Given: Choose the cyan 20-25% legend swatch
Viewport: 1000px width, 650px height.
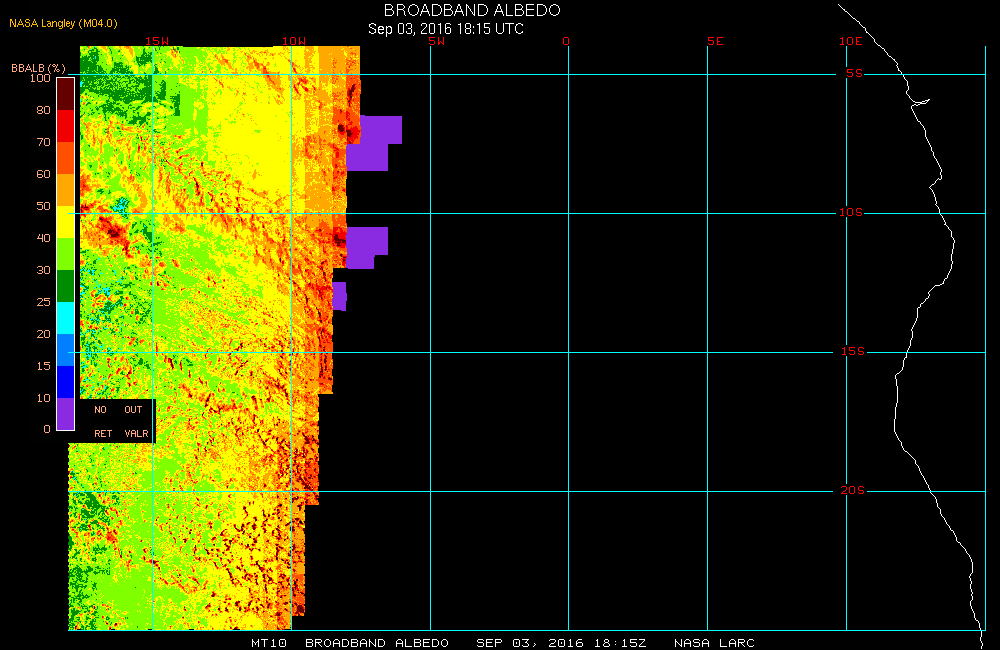Looking at the screenshot, I should coord(65,317).
